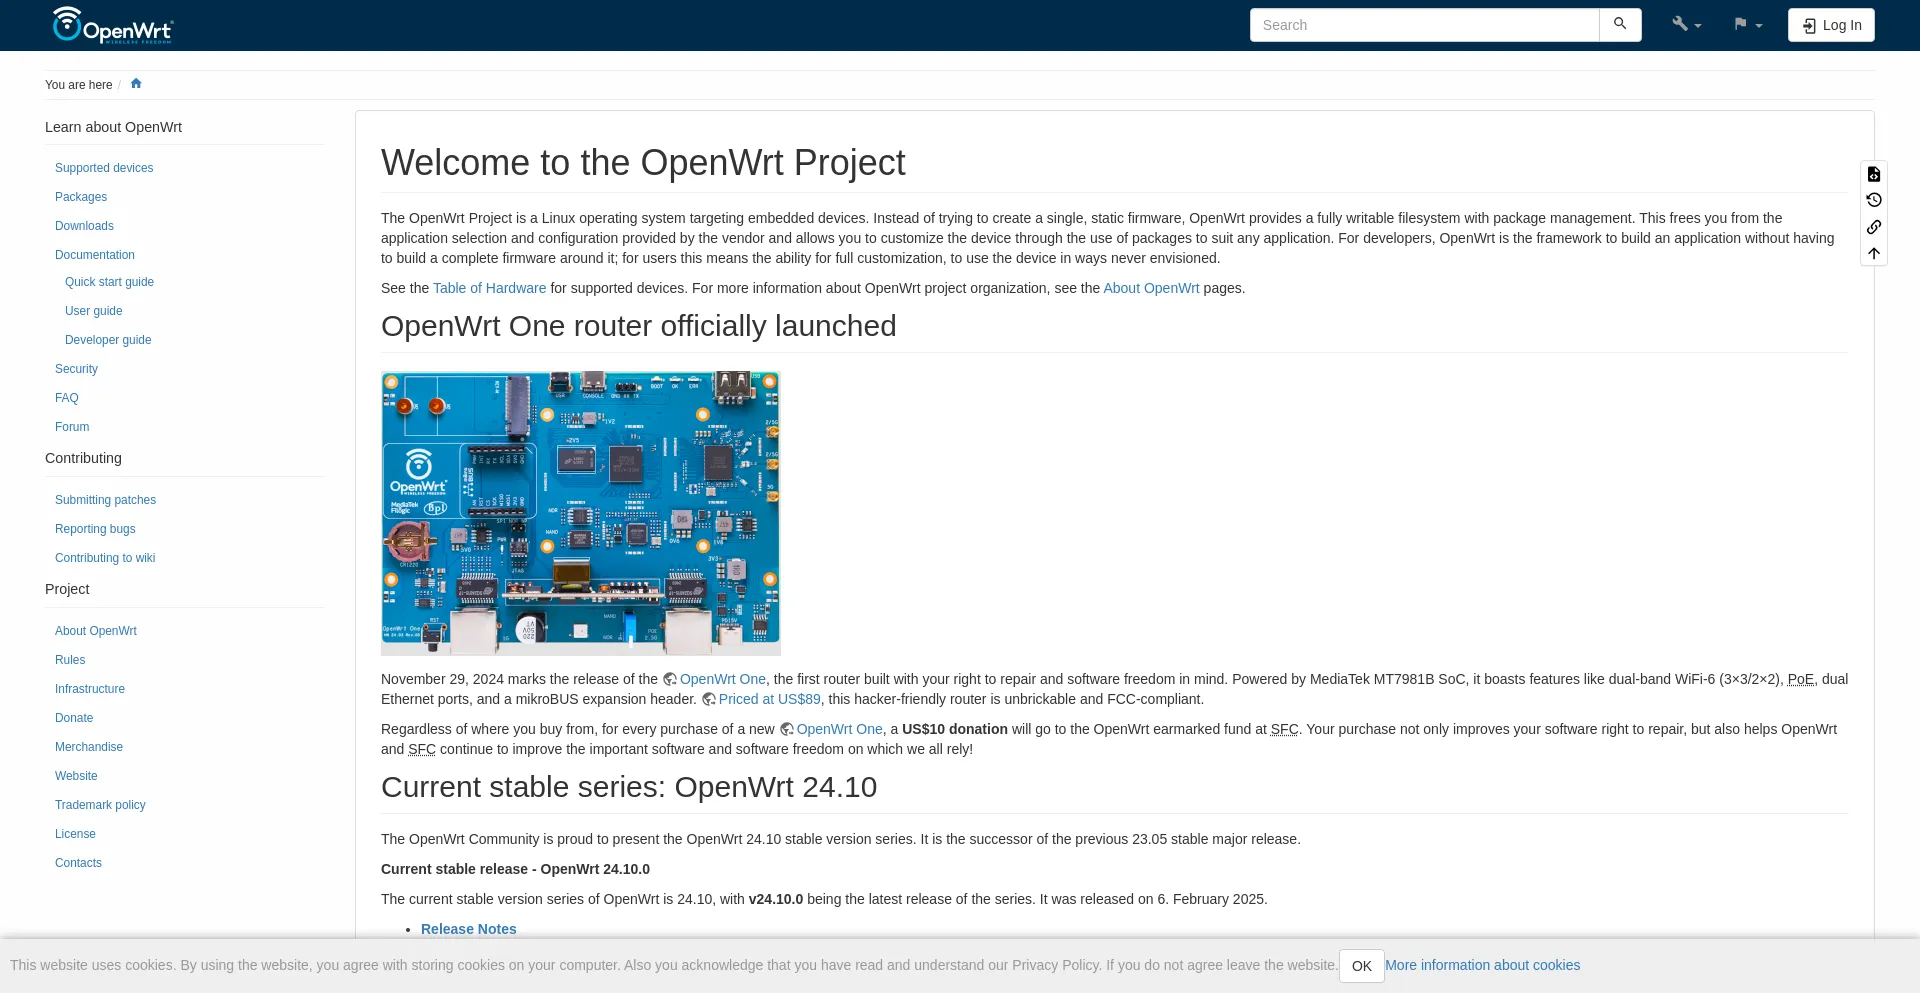Open Quick start guide link
The height and width of the screenshot is (993, 1920).
[109, 282]
